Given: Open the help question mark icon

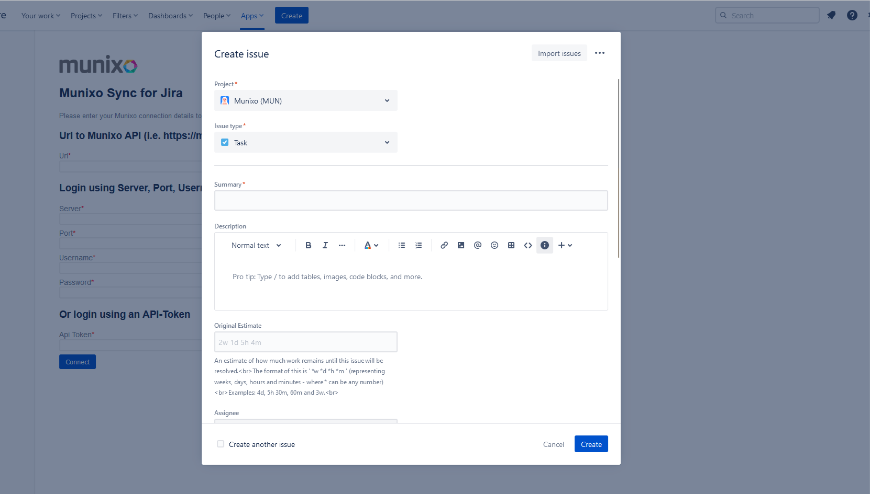Looking at the screenshot, I should (852, 16).
